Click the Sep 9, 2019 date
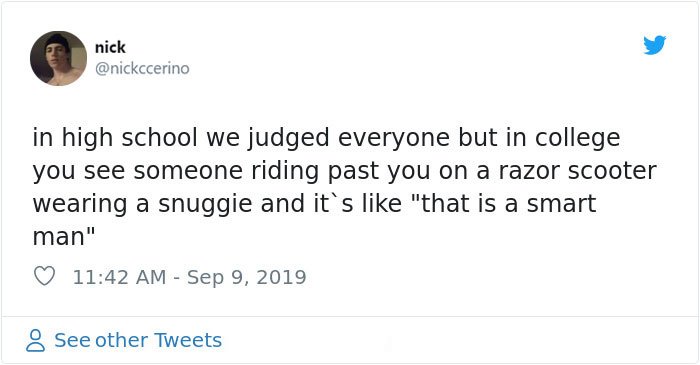This screenshot has height=365, width=700. (x=246, y=277)
